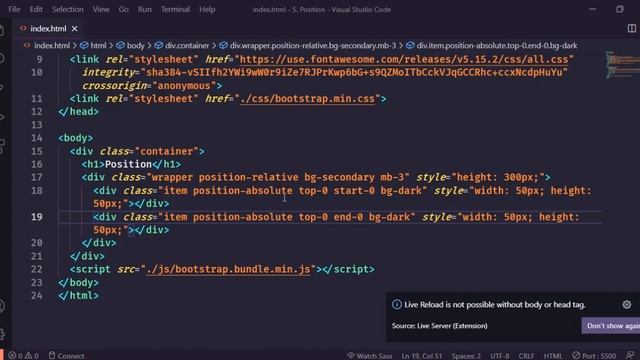Click the feedback icon in status bar
Screen dimensions: 640x360
[x=630, y=356]
